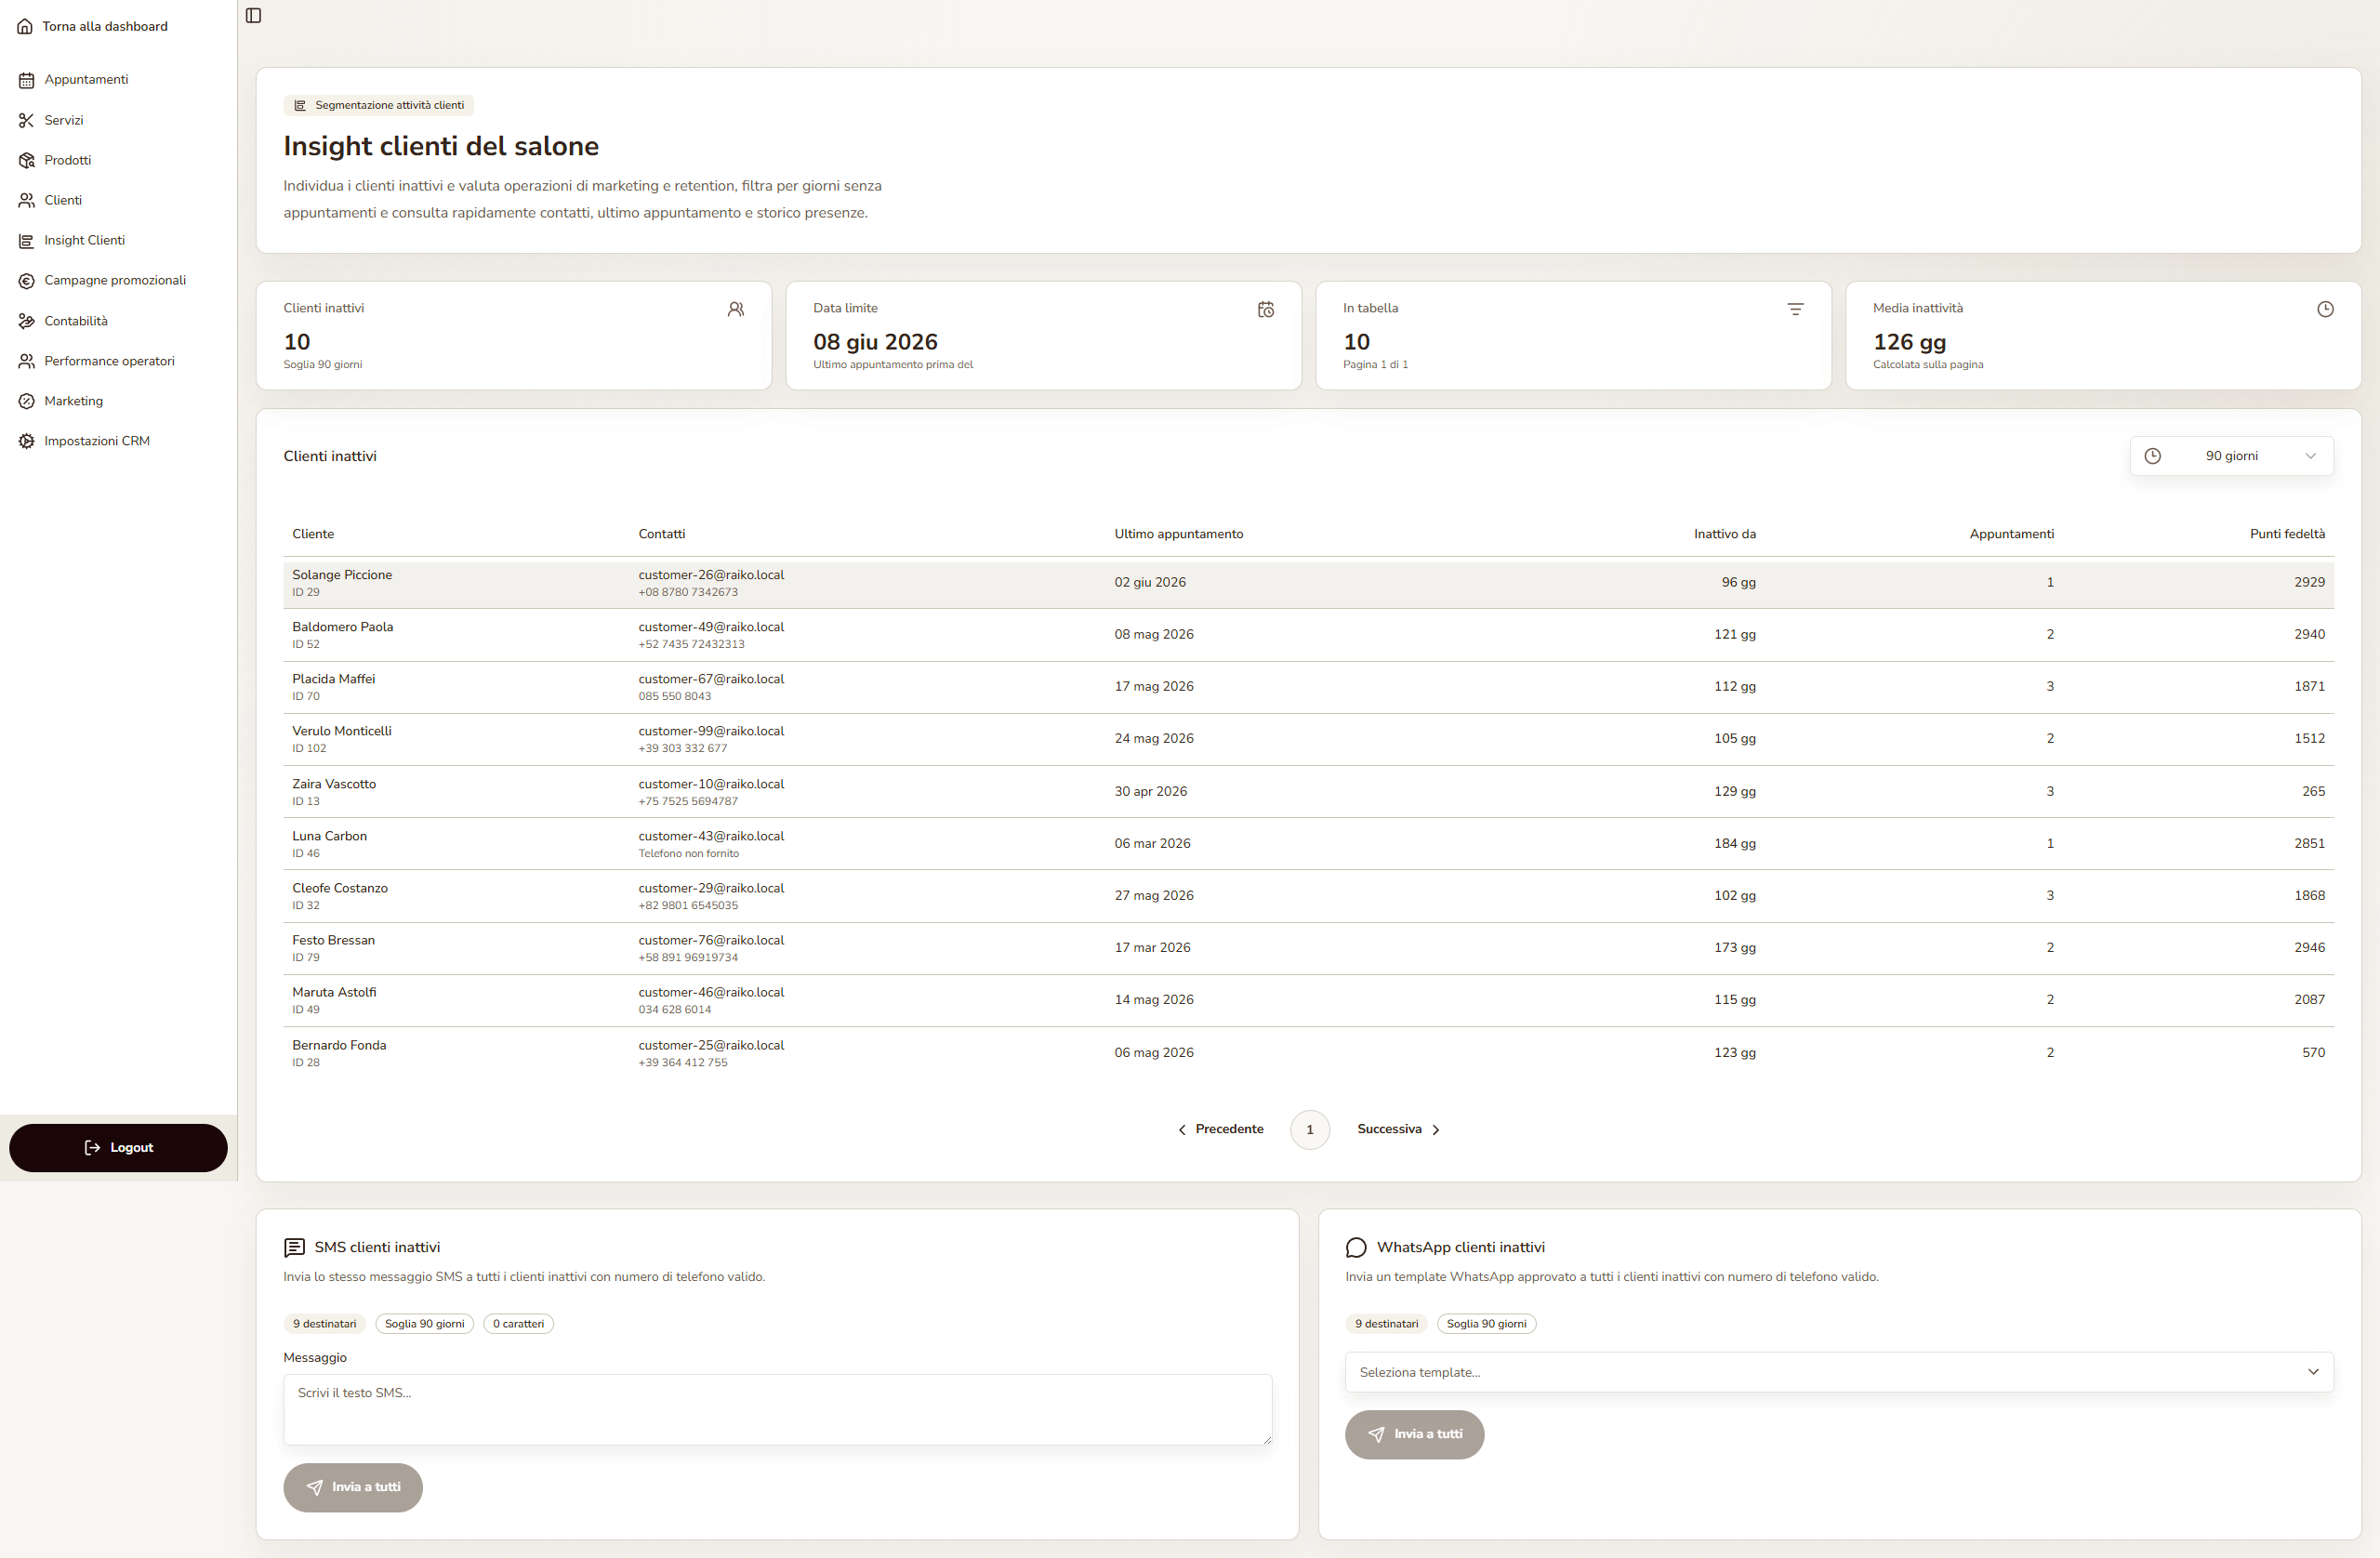
Task: Toggle the sidebar collapse icon
Action: pyautogui.click(x=253, y=15)
